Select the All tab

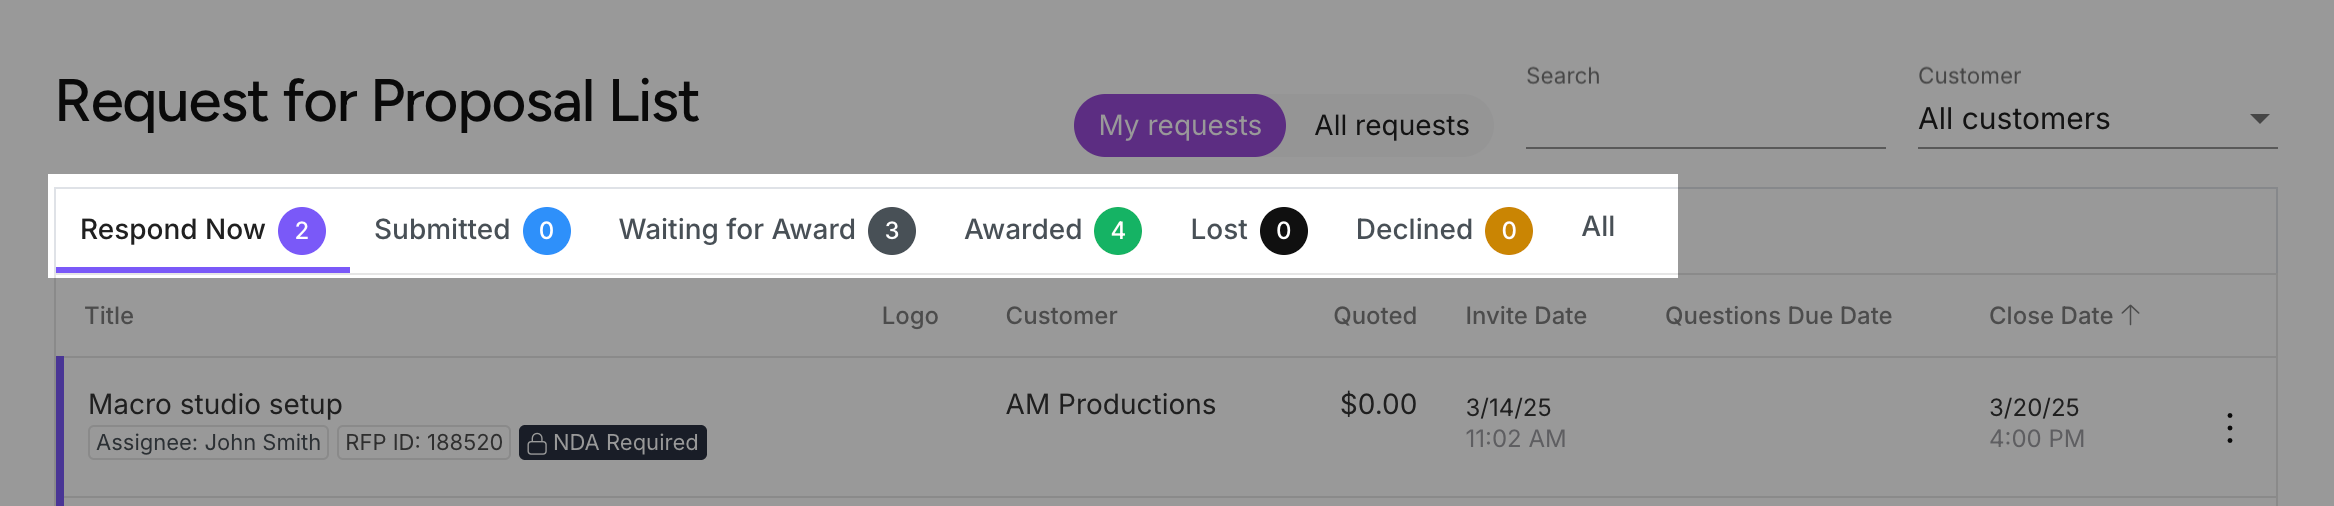pyautogui.click(x=1598, y=227)
